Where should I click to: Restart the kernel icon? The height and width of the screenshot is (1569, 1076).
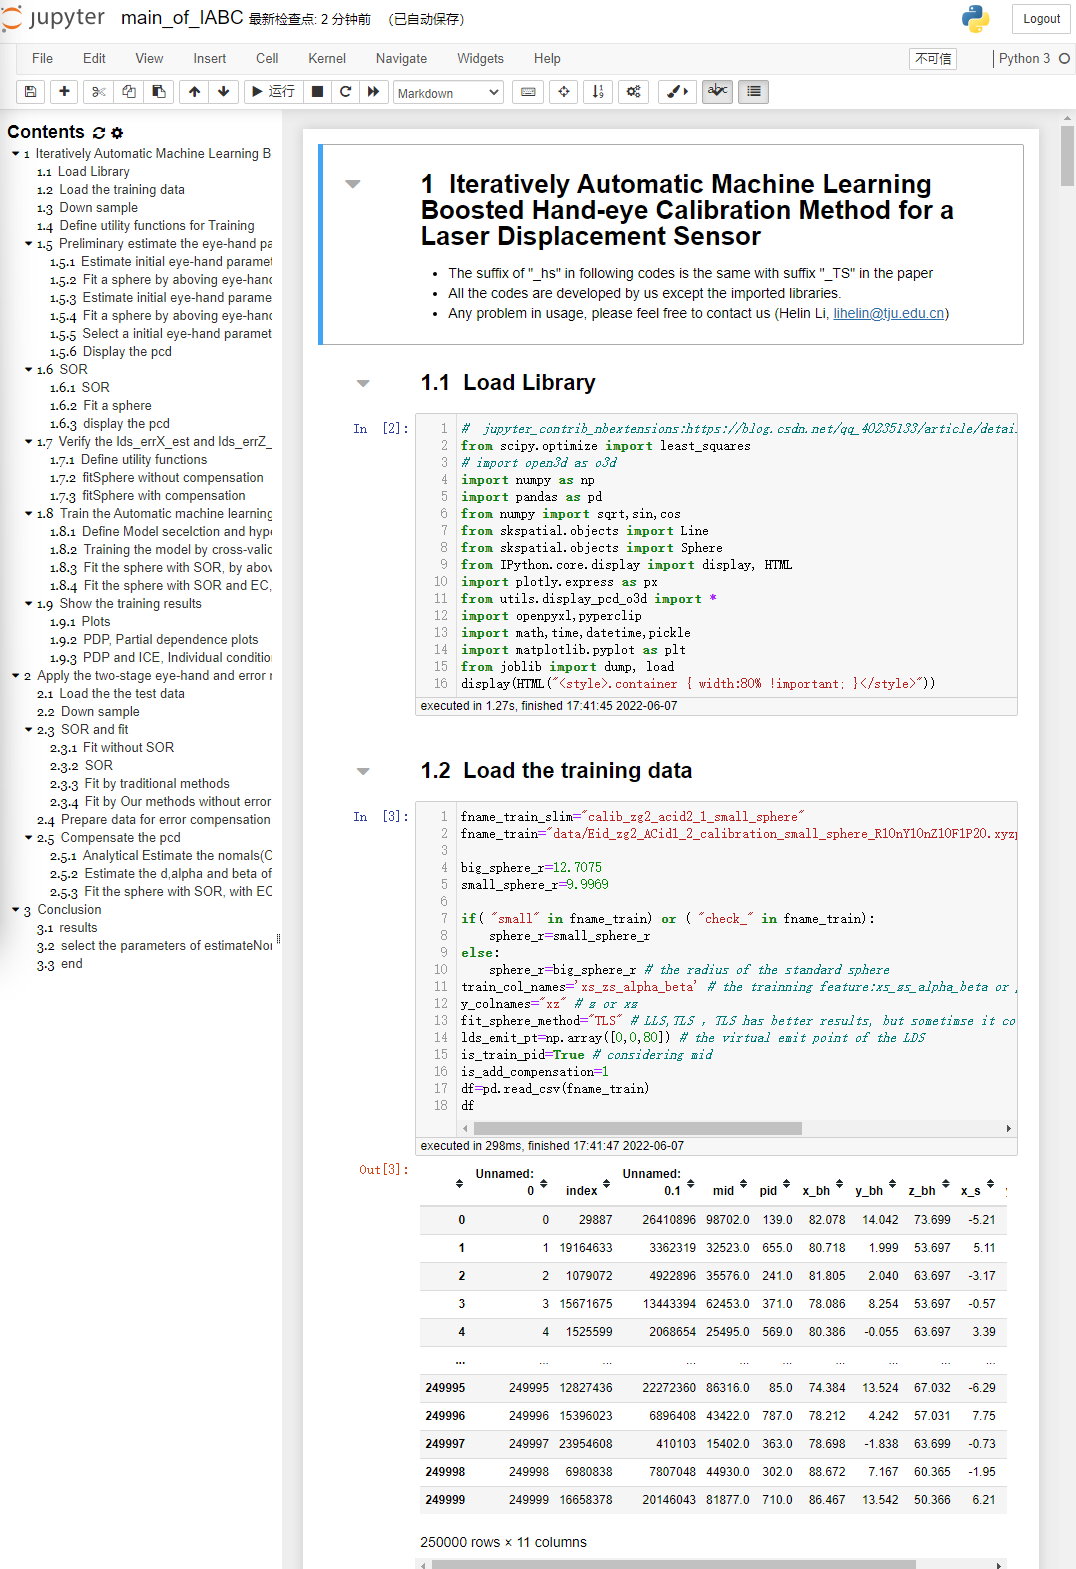(345, 92)
